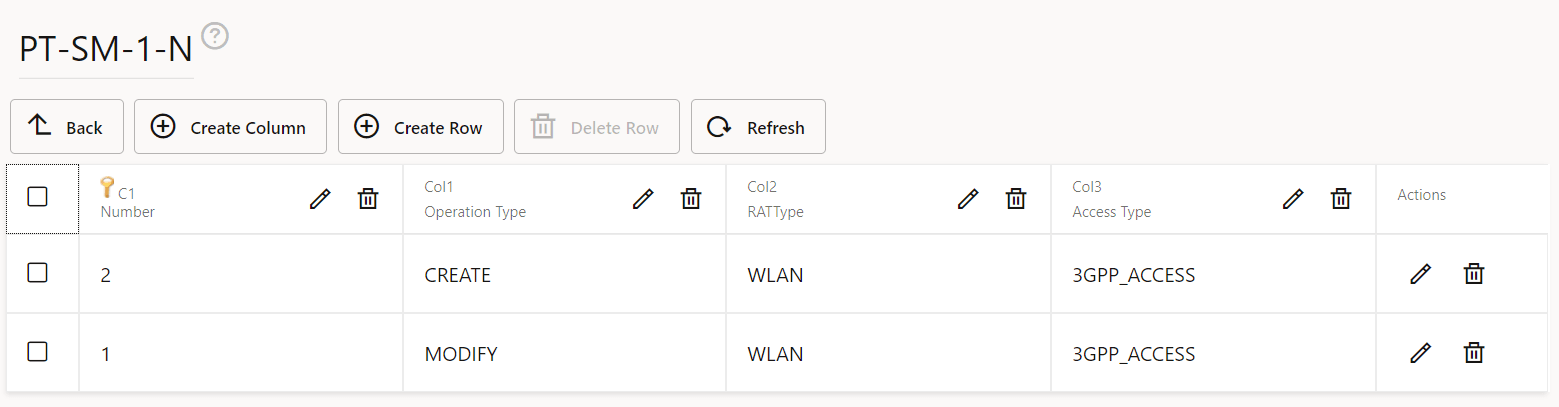Edit the MODIFY row with pencil icon

coord(1420,353)
